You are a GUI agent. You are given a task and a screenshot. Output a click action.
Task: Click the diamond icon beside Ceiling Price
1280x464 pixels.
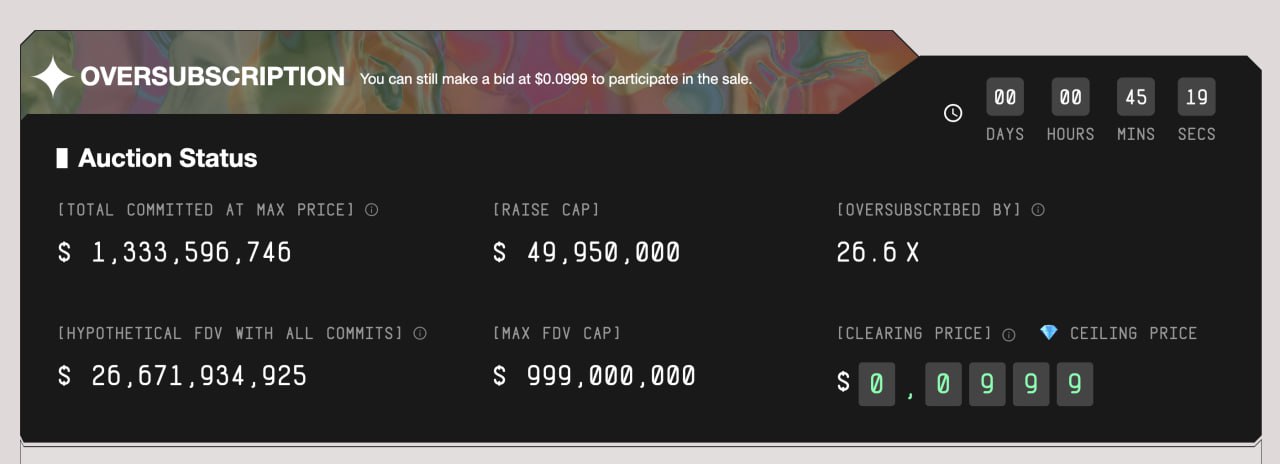[x=1048, y=333]
